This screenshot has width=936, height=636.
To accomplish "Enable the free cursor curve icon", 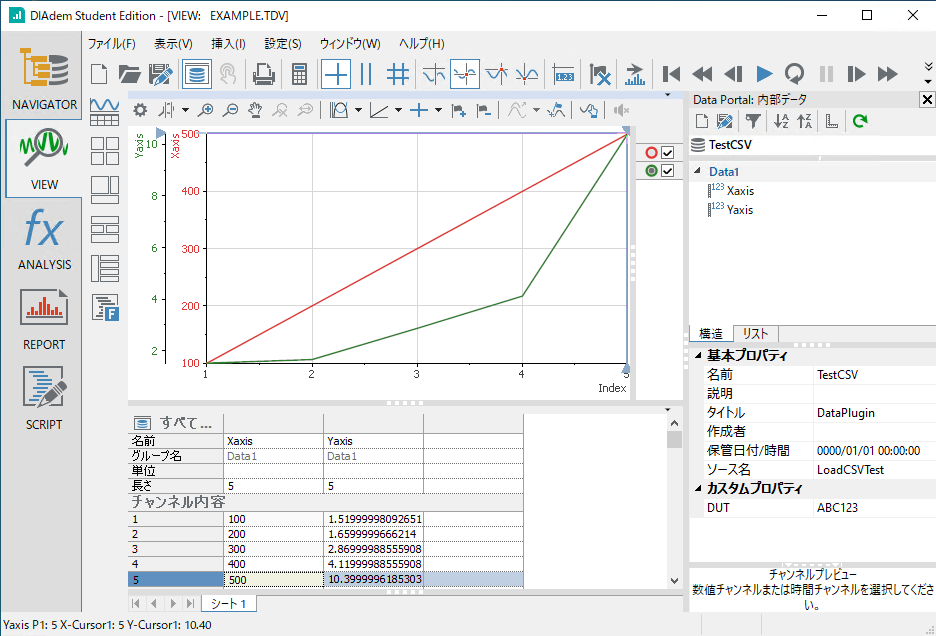I will pyautogui.click(x=434, y=74).
